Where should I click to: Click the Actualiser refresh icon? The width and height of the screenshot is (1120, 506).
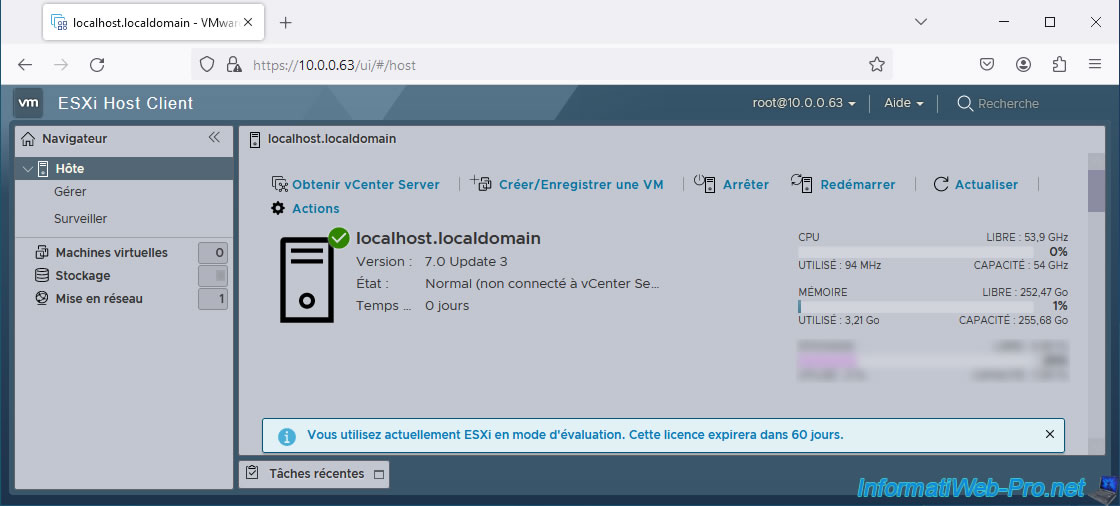tap(940, 184)
